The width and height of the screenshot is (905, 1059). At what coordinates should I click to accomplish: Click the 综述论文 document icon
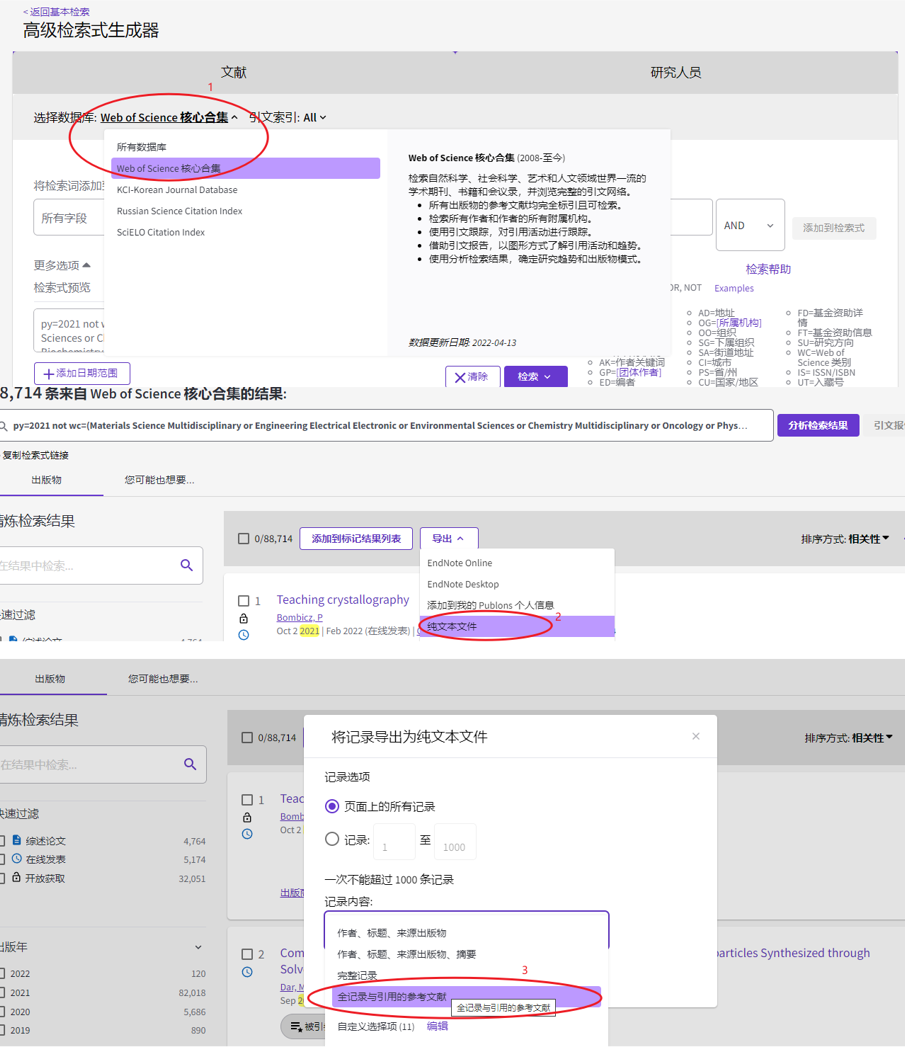[x=17, y=840]
